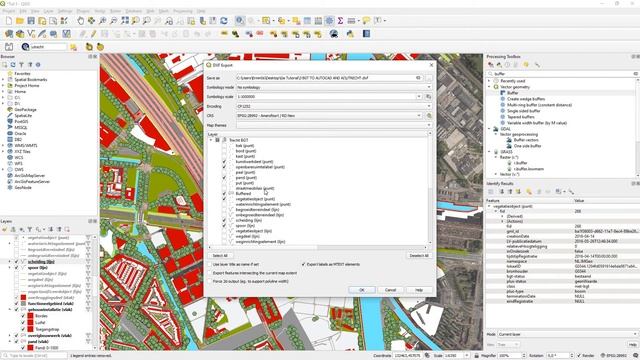Toggle checkbox for Buffered layer in dialog
This screenshot has width=640, height=360.
[x=224, y=193]
